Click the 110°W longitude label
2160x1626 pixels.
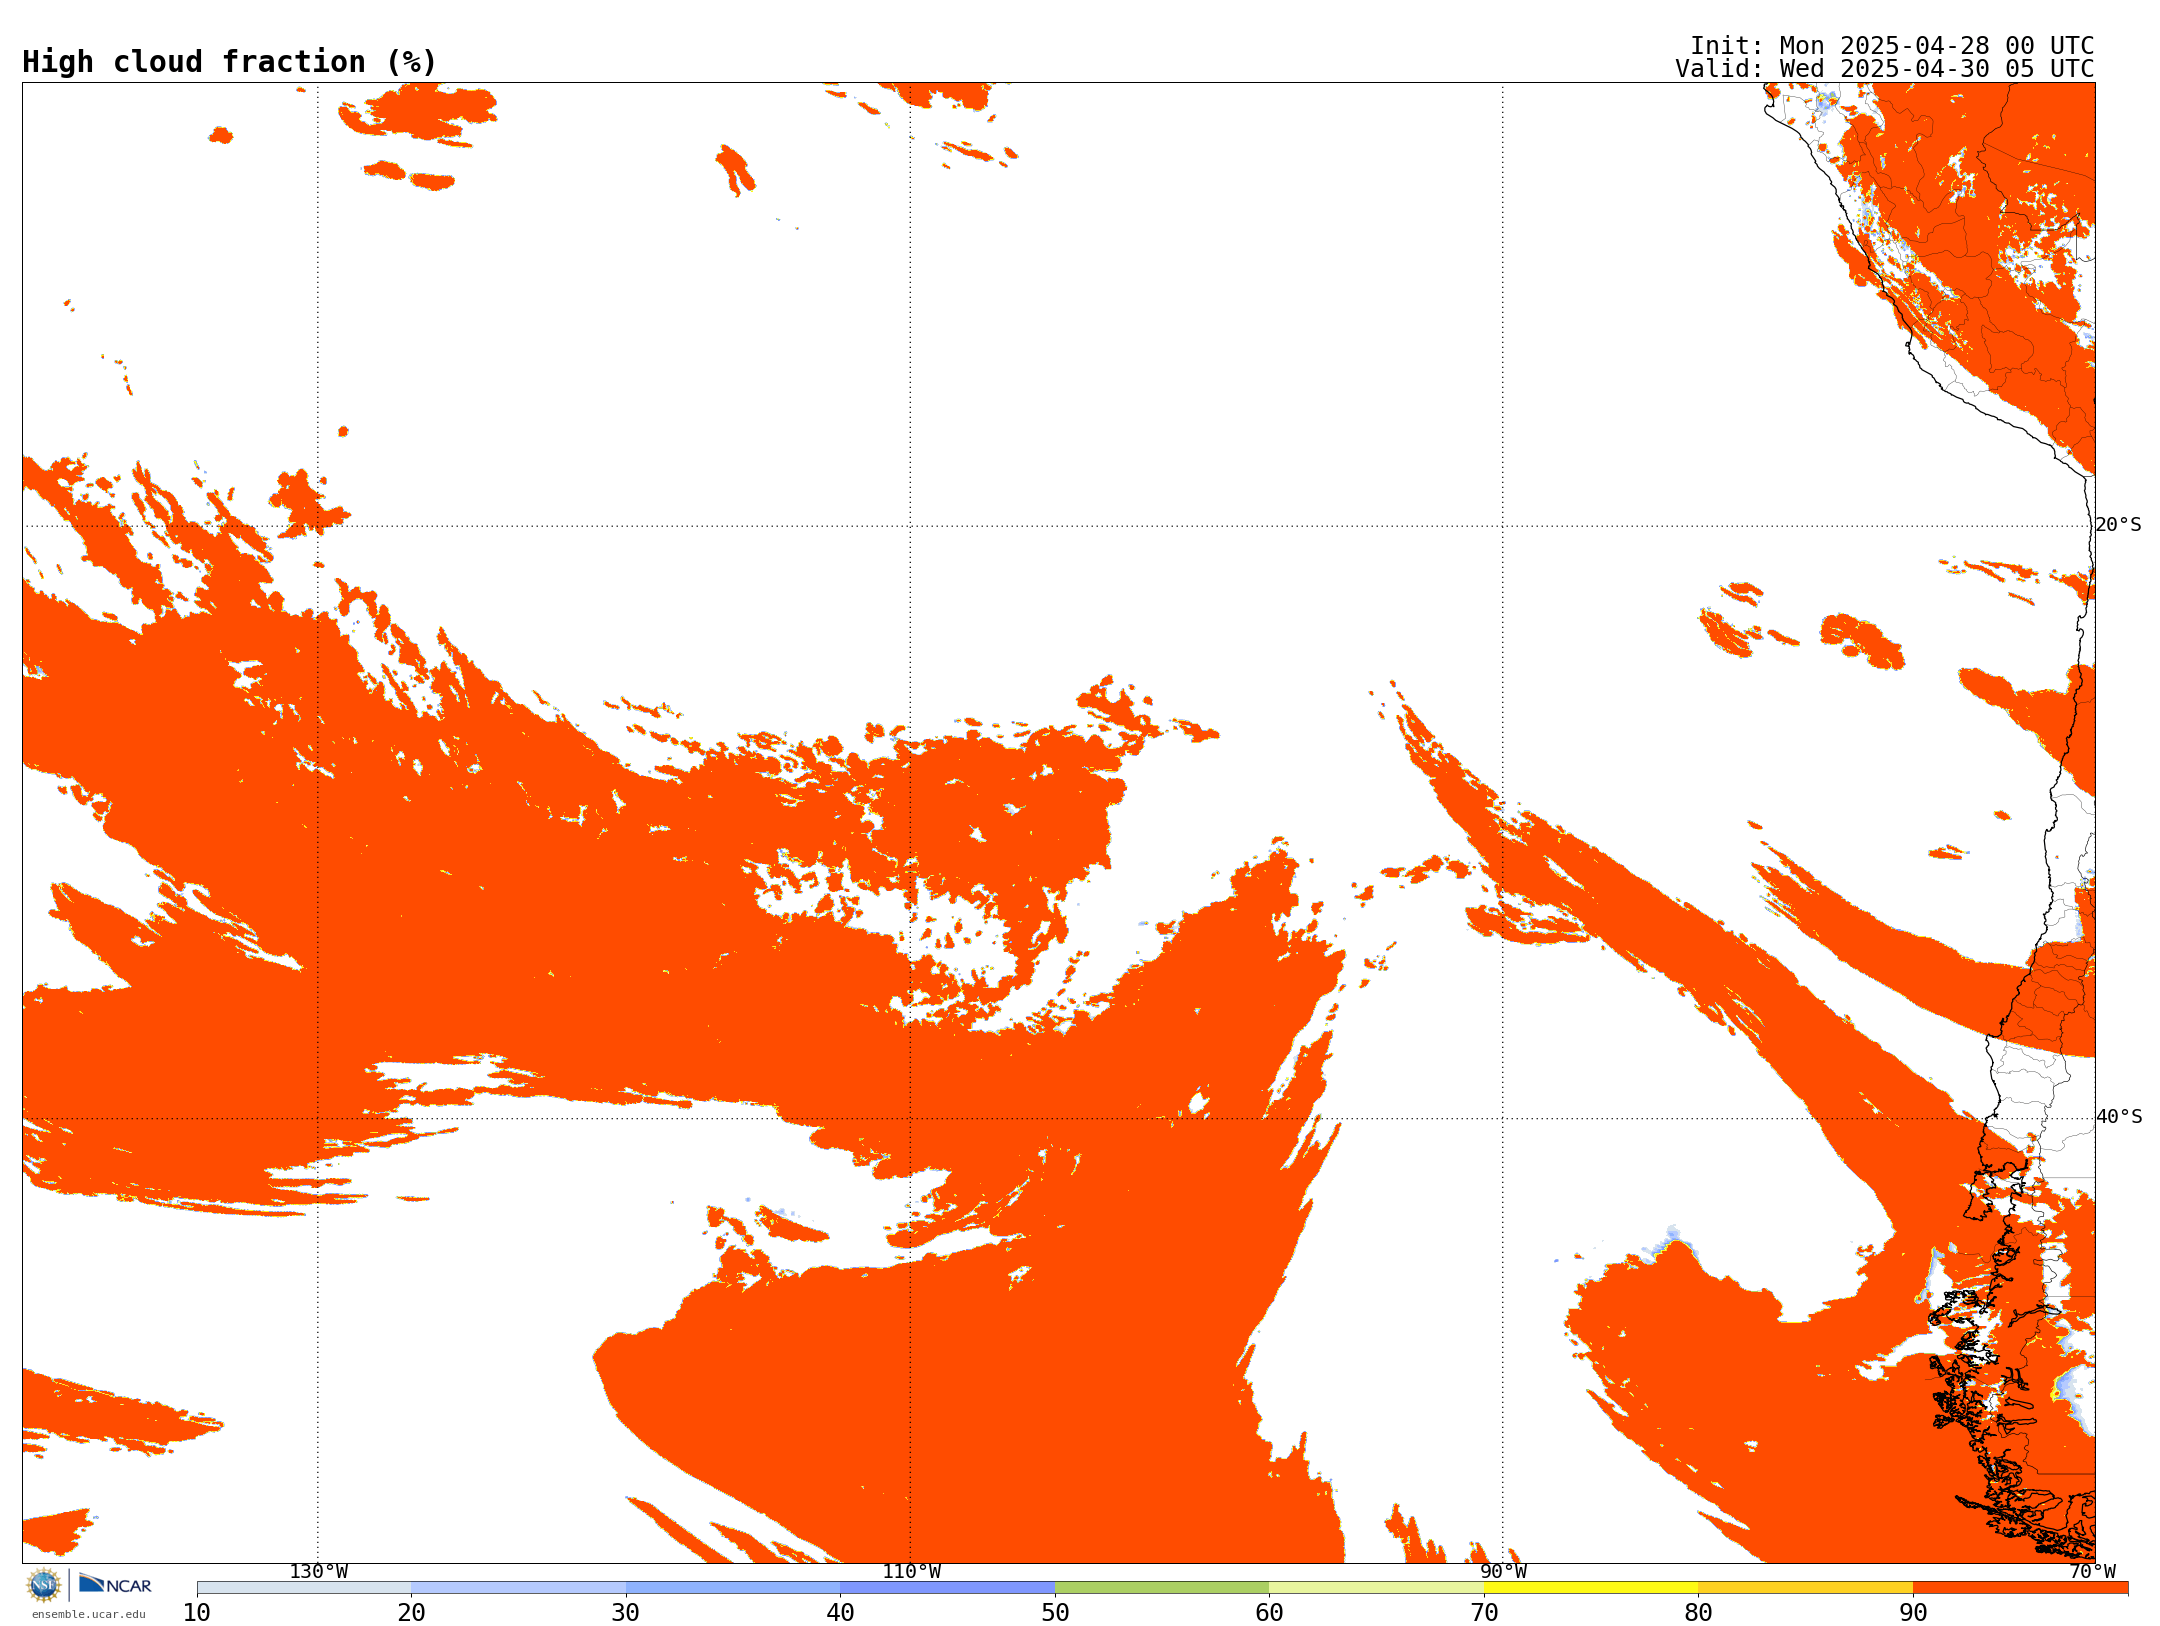(911, 1571)
